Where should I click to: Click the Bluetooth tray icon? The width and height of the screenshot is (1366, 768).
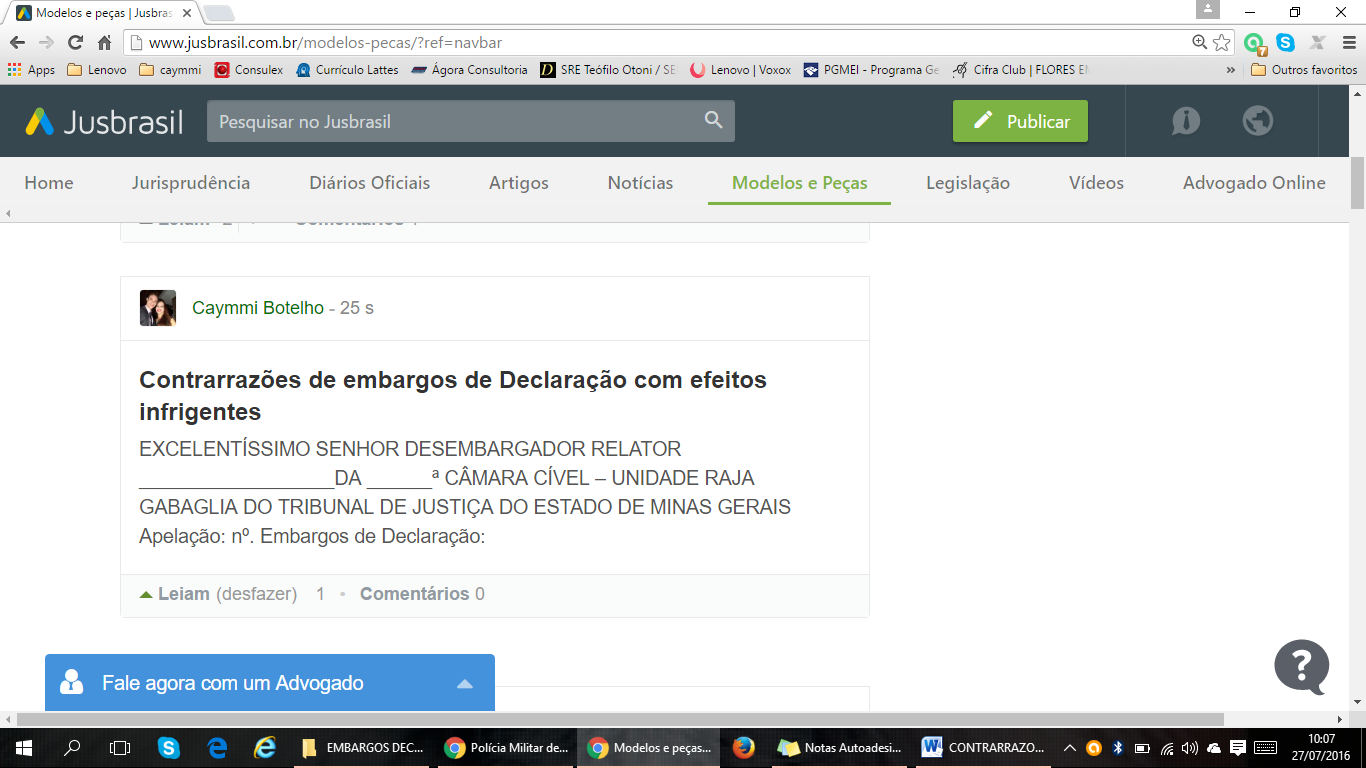point(1118,748)
